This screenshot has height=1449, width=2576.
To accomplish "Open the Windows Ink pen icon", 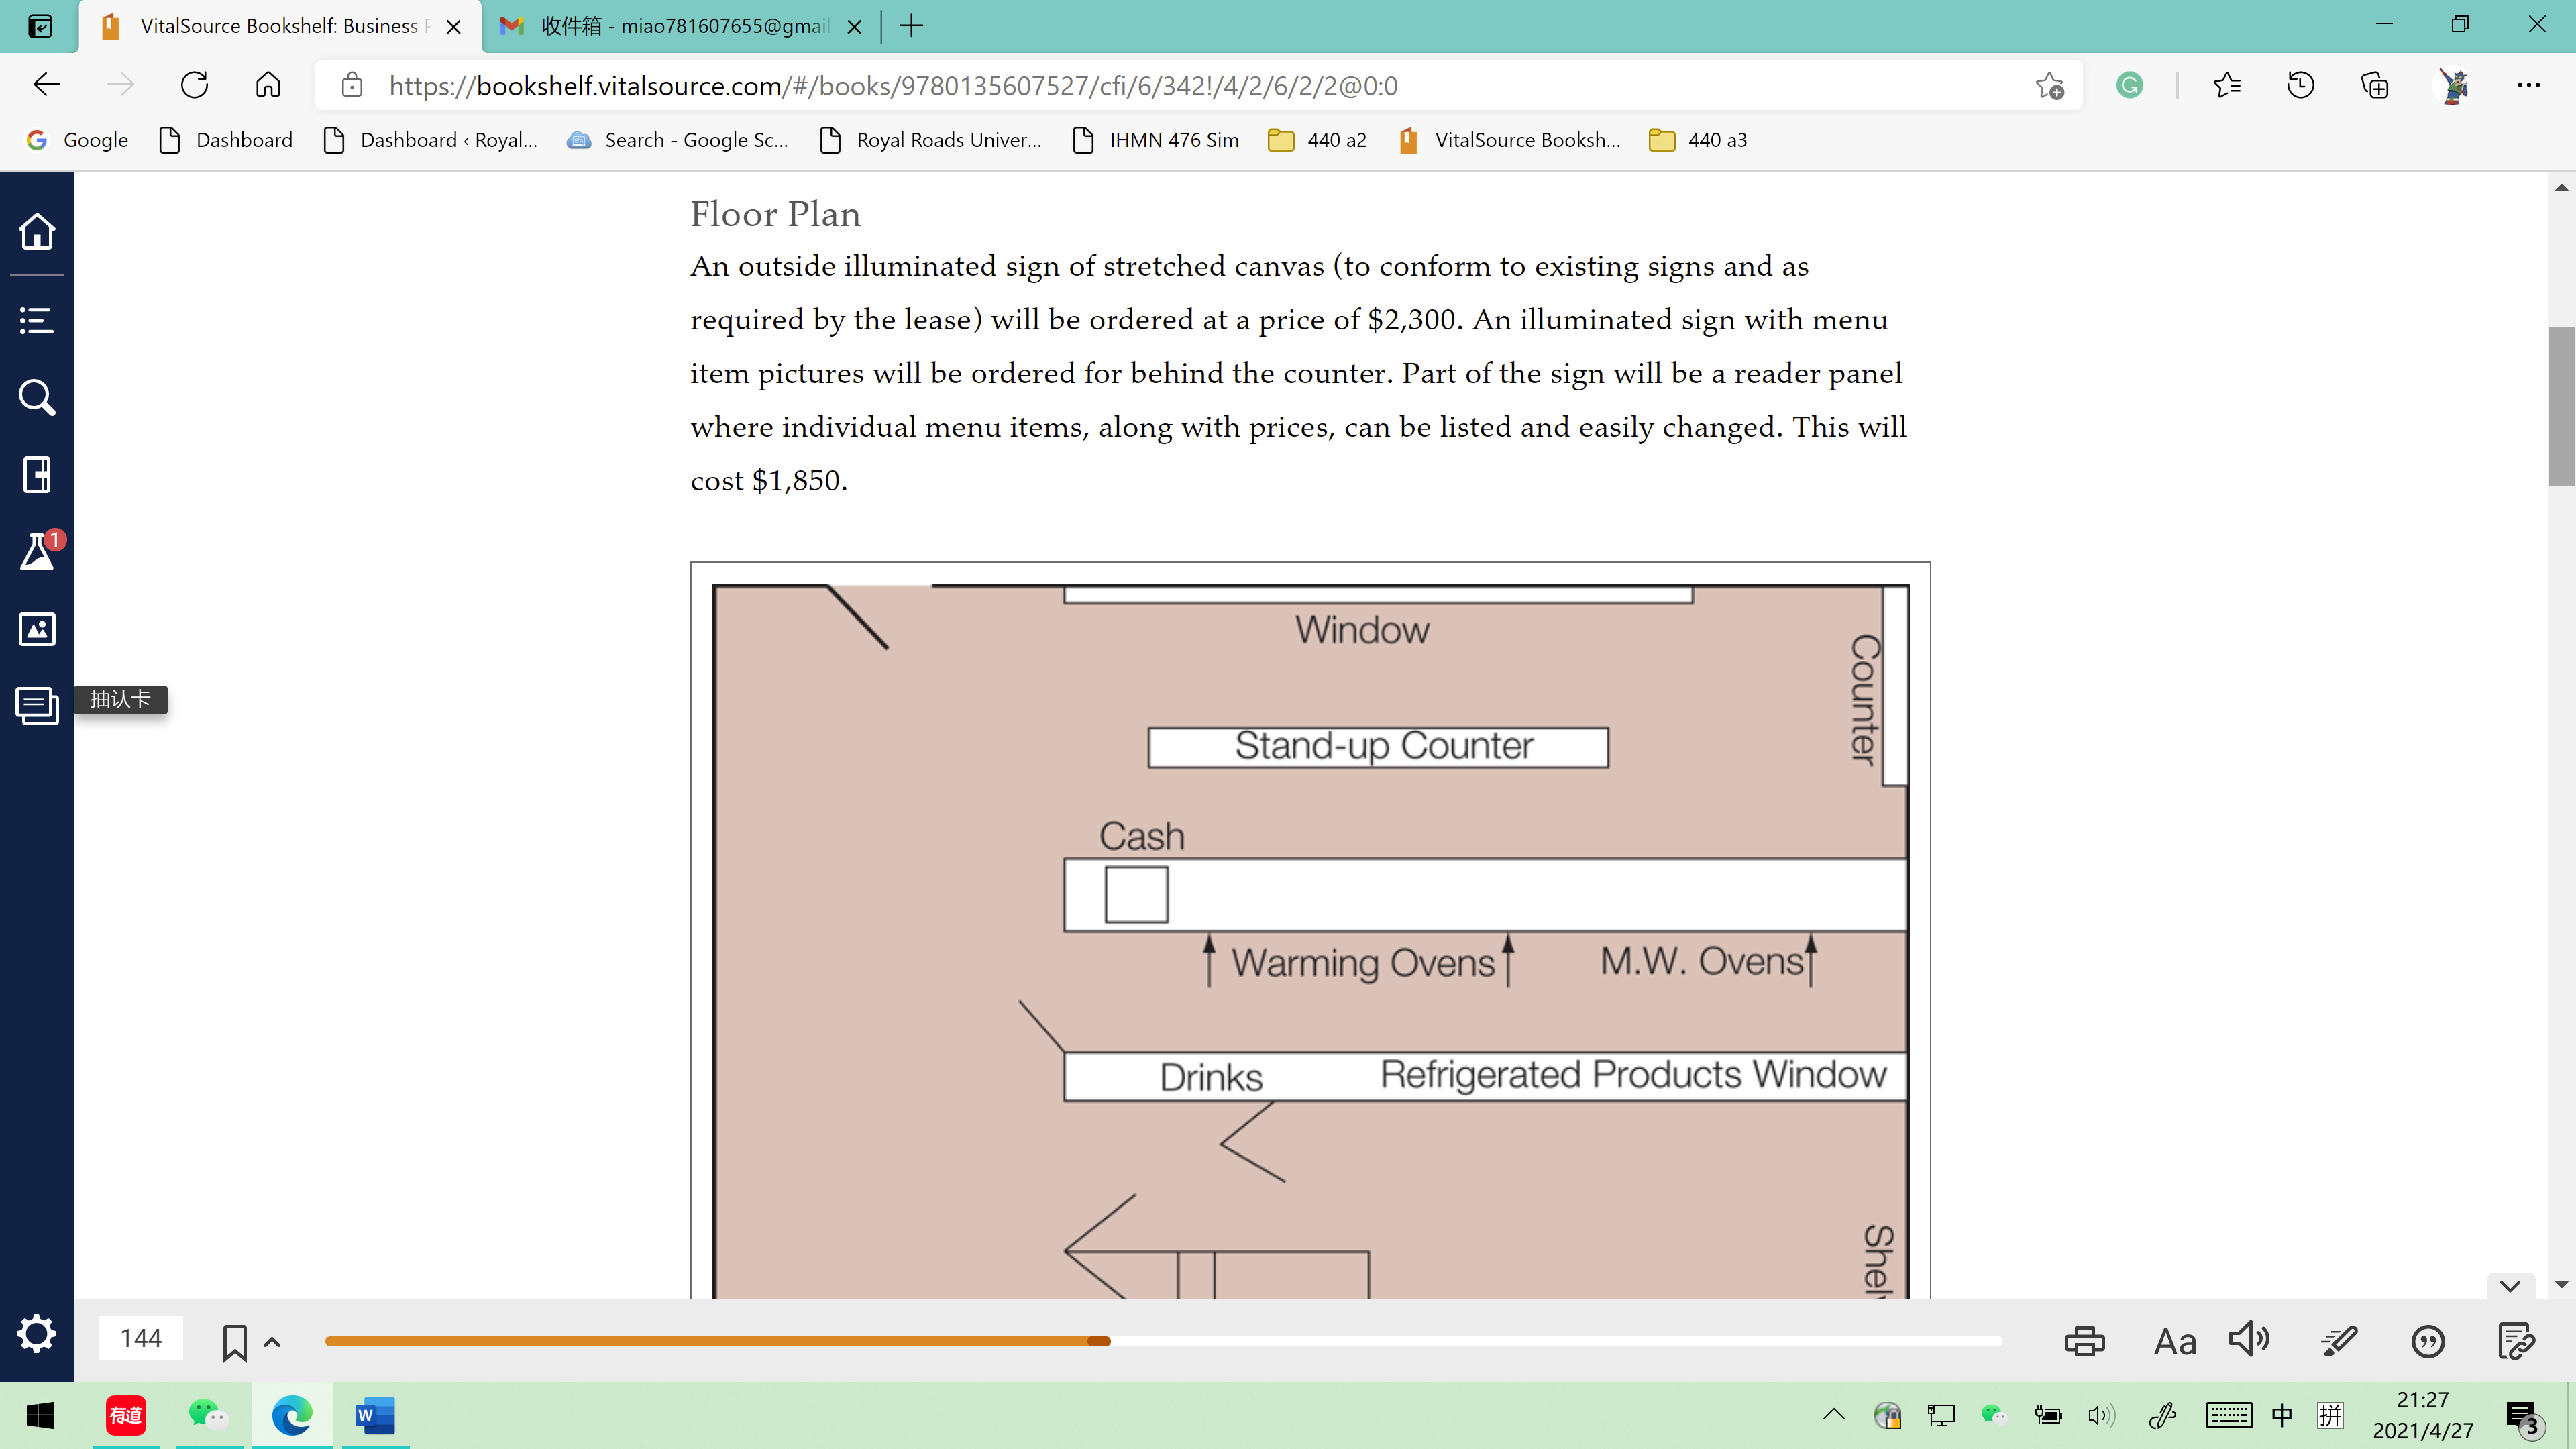I will pyautogui.click(x=2163, y=1415).
